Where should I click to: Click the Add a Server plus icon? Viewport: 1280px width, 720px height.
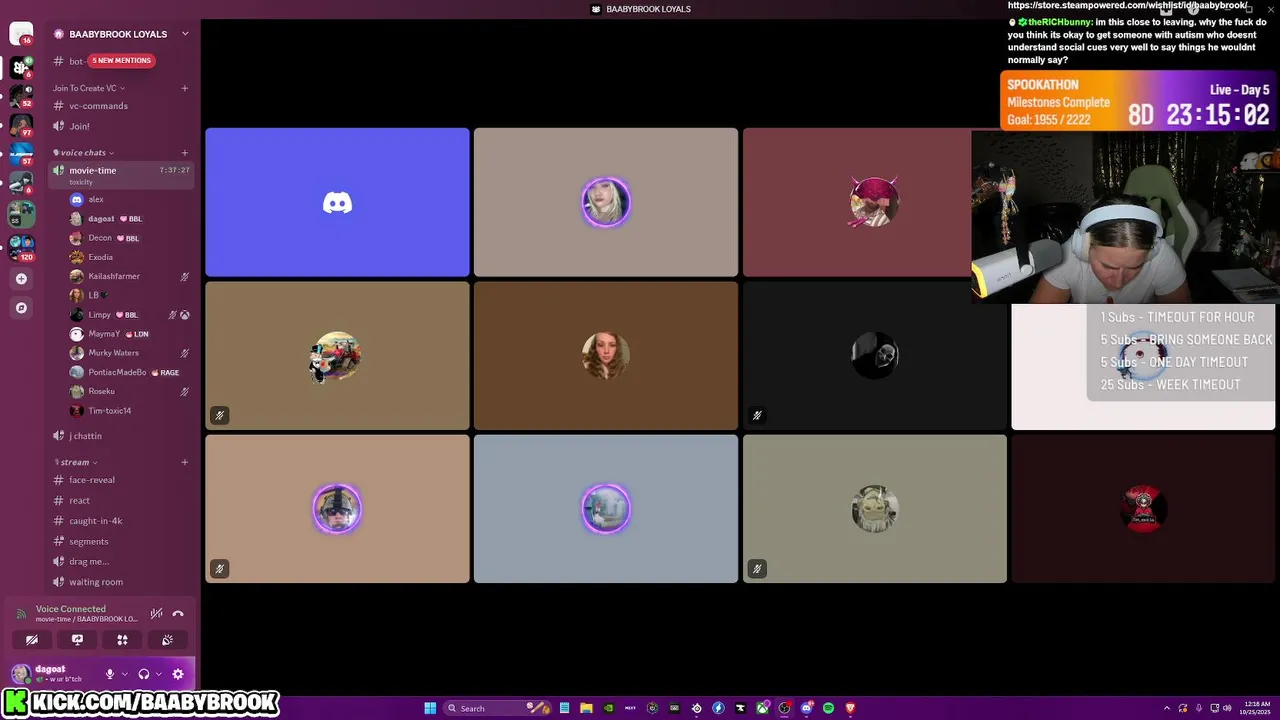(x=21, y=279)
